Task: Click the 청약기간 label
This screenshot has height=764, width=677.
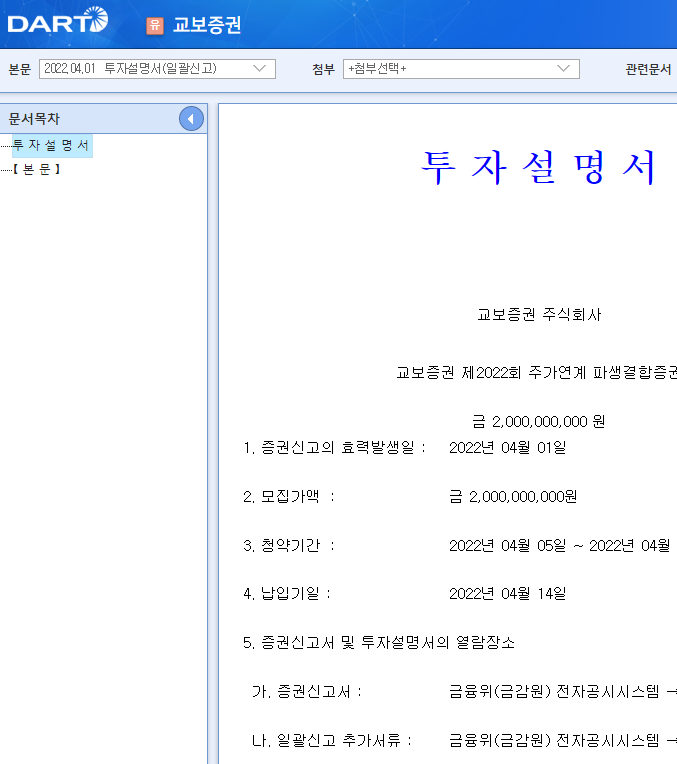Action: pyautogui.click(x=290, y=545)
